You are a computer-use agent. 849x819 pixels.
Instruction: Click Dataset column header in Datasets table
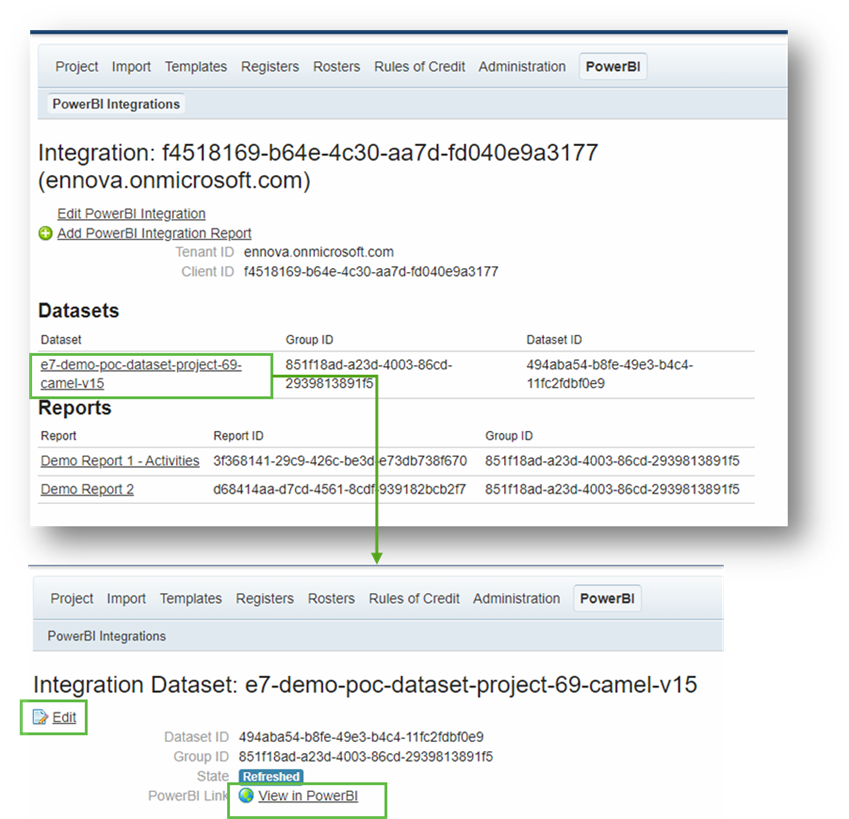click(x=61, y=340)
